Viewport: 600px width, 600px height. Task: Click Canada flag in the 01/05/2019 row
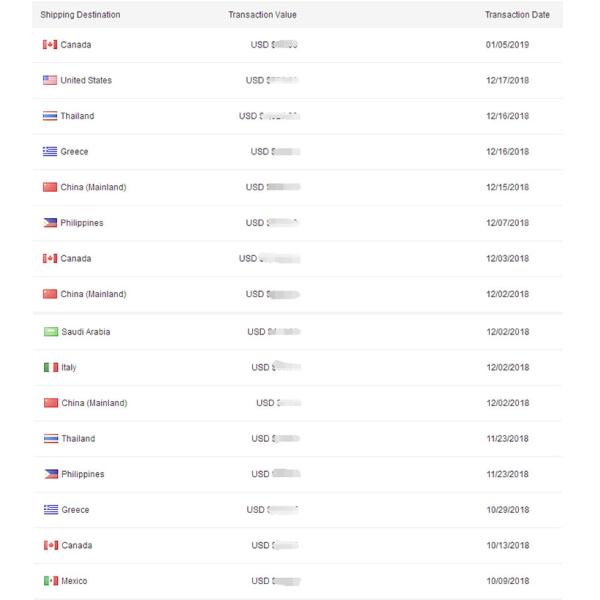tap(50, 45)
